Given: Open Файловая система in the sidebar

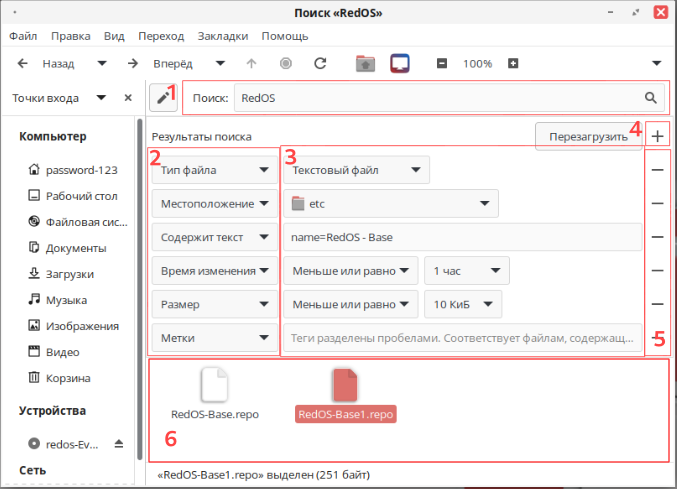Looking at the screenshot, I should click(x=78, y=222).
